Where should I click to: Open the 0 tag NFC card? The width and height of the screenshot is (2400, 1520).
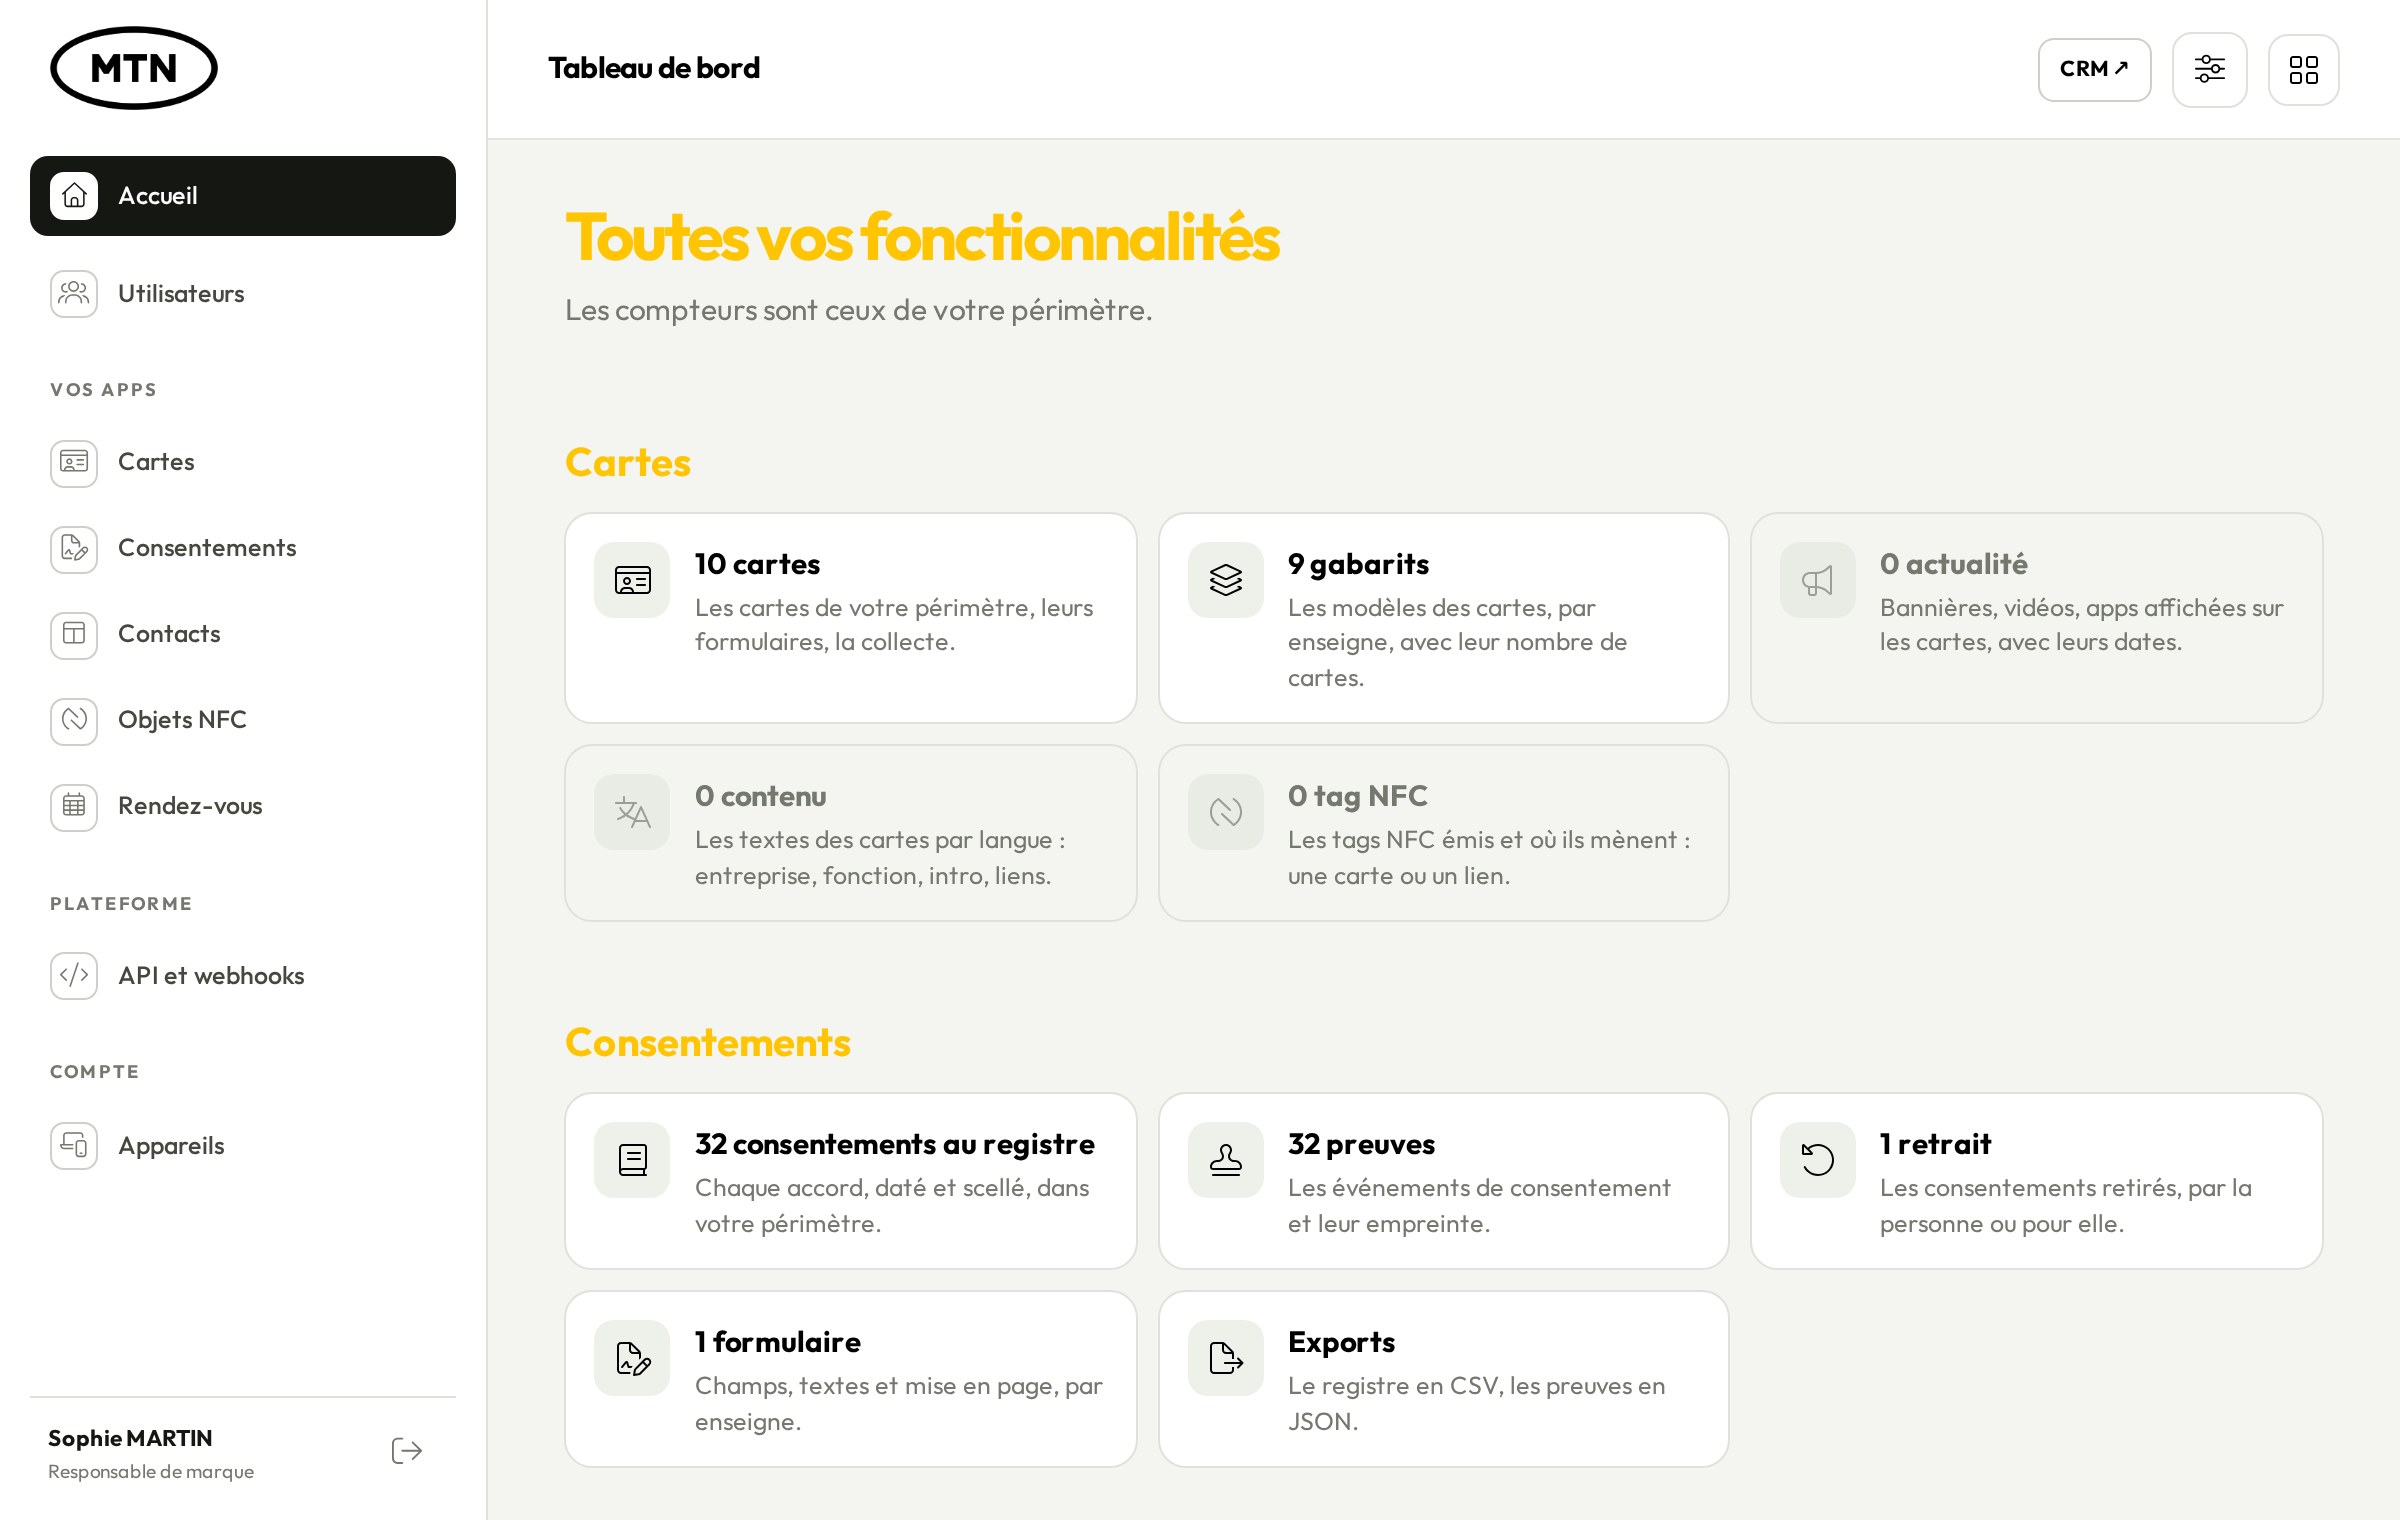coord(1444,833)
